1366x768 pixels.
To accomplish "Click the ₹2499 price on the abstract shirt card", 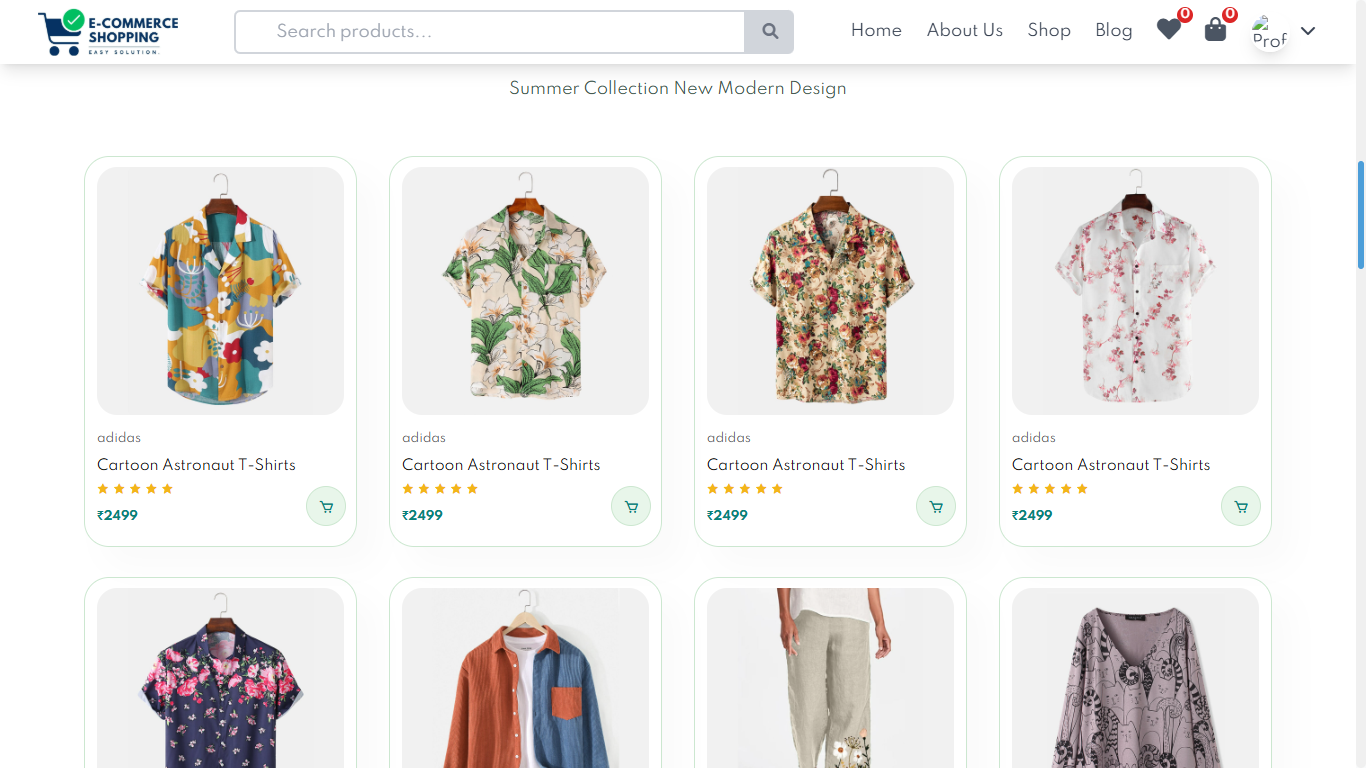I will 117,515.
